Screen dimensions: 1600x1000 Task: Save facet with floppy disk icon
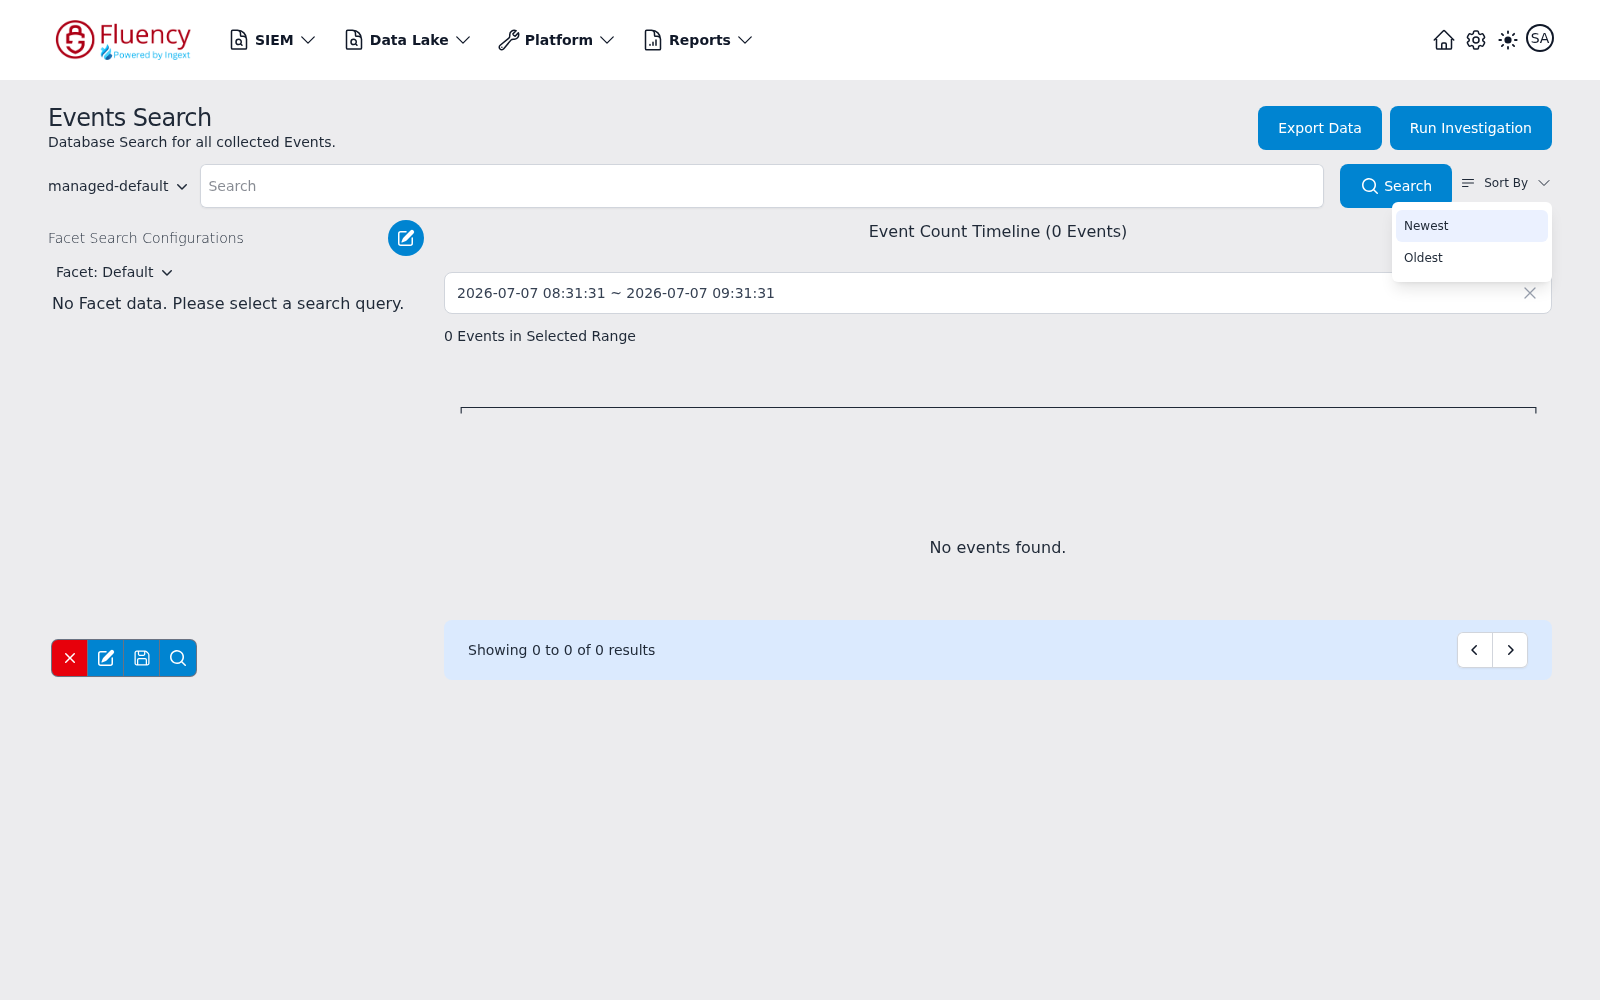(142, 658)
